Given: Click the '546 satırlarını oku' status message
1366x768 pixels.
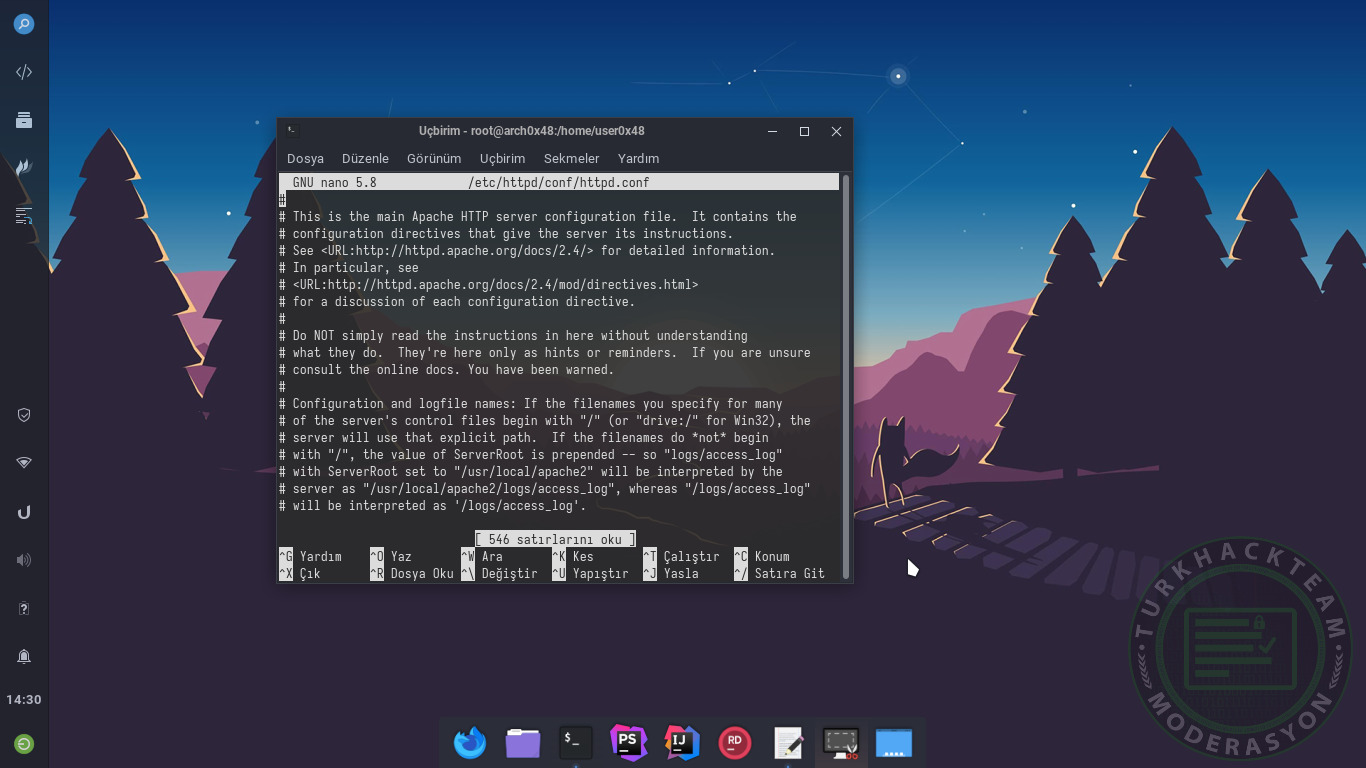Looking at the screenshot, I should [x=555, y=540].
